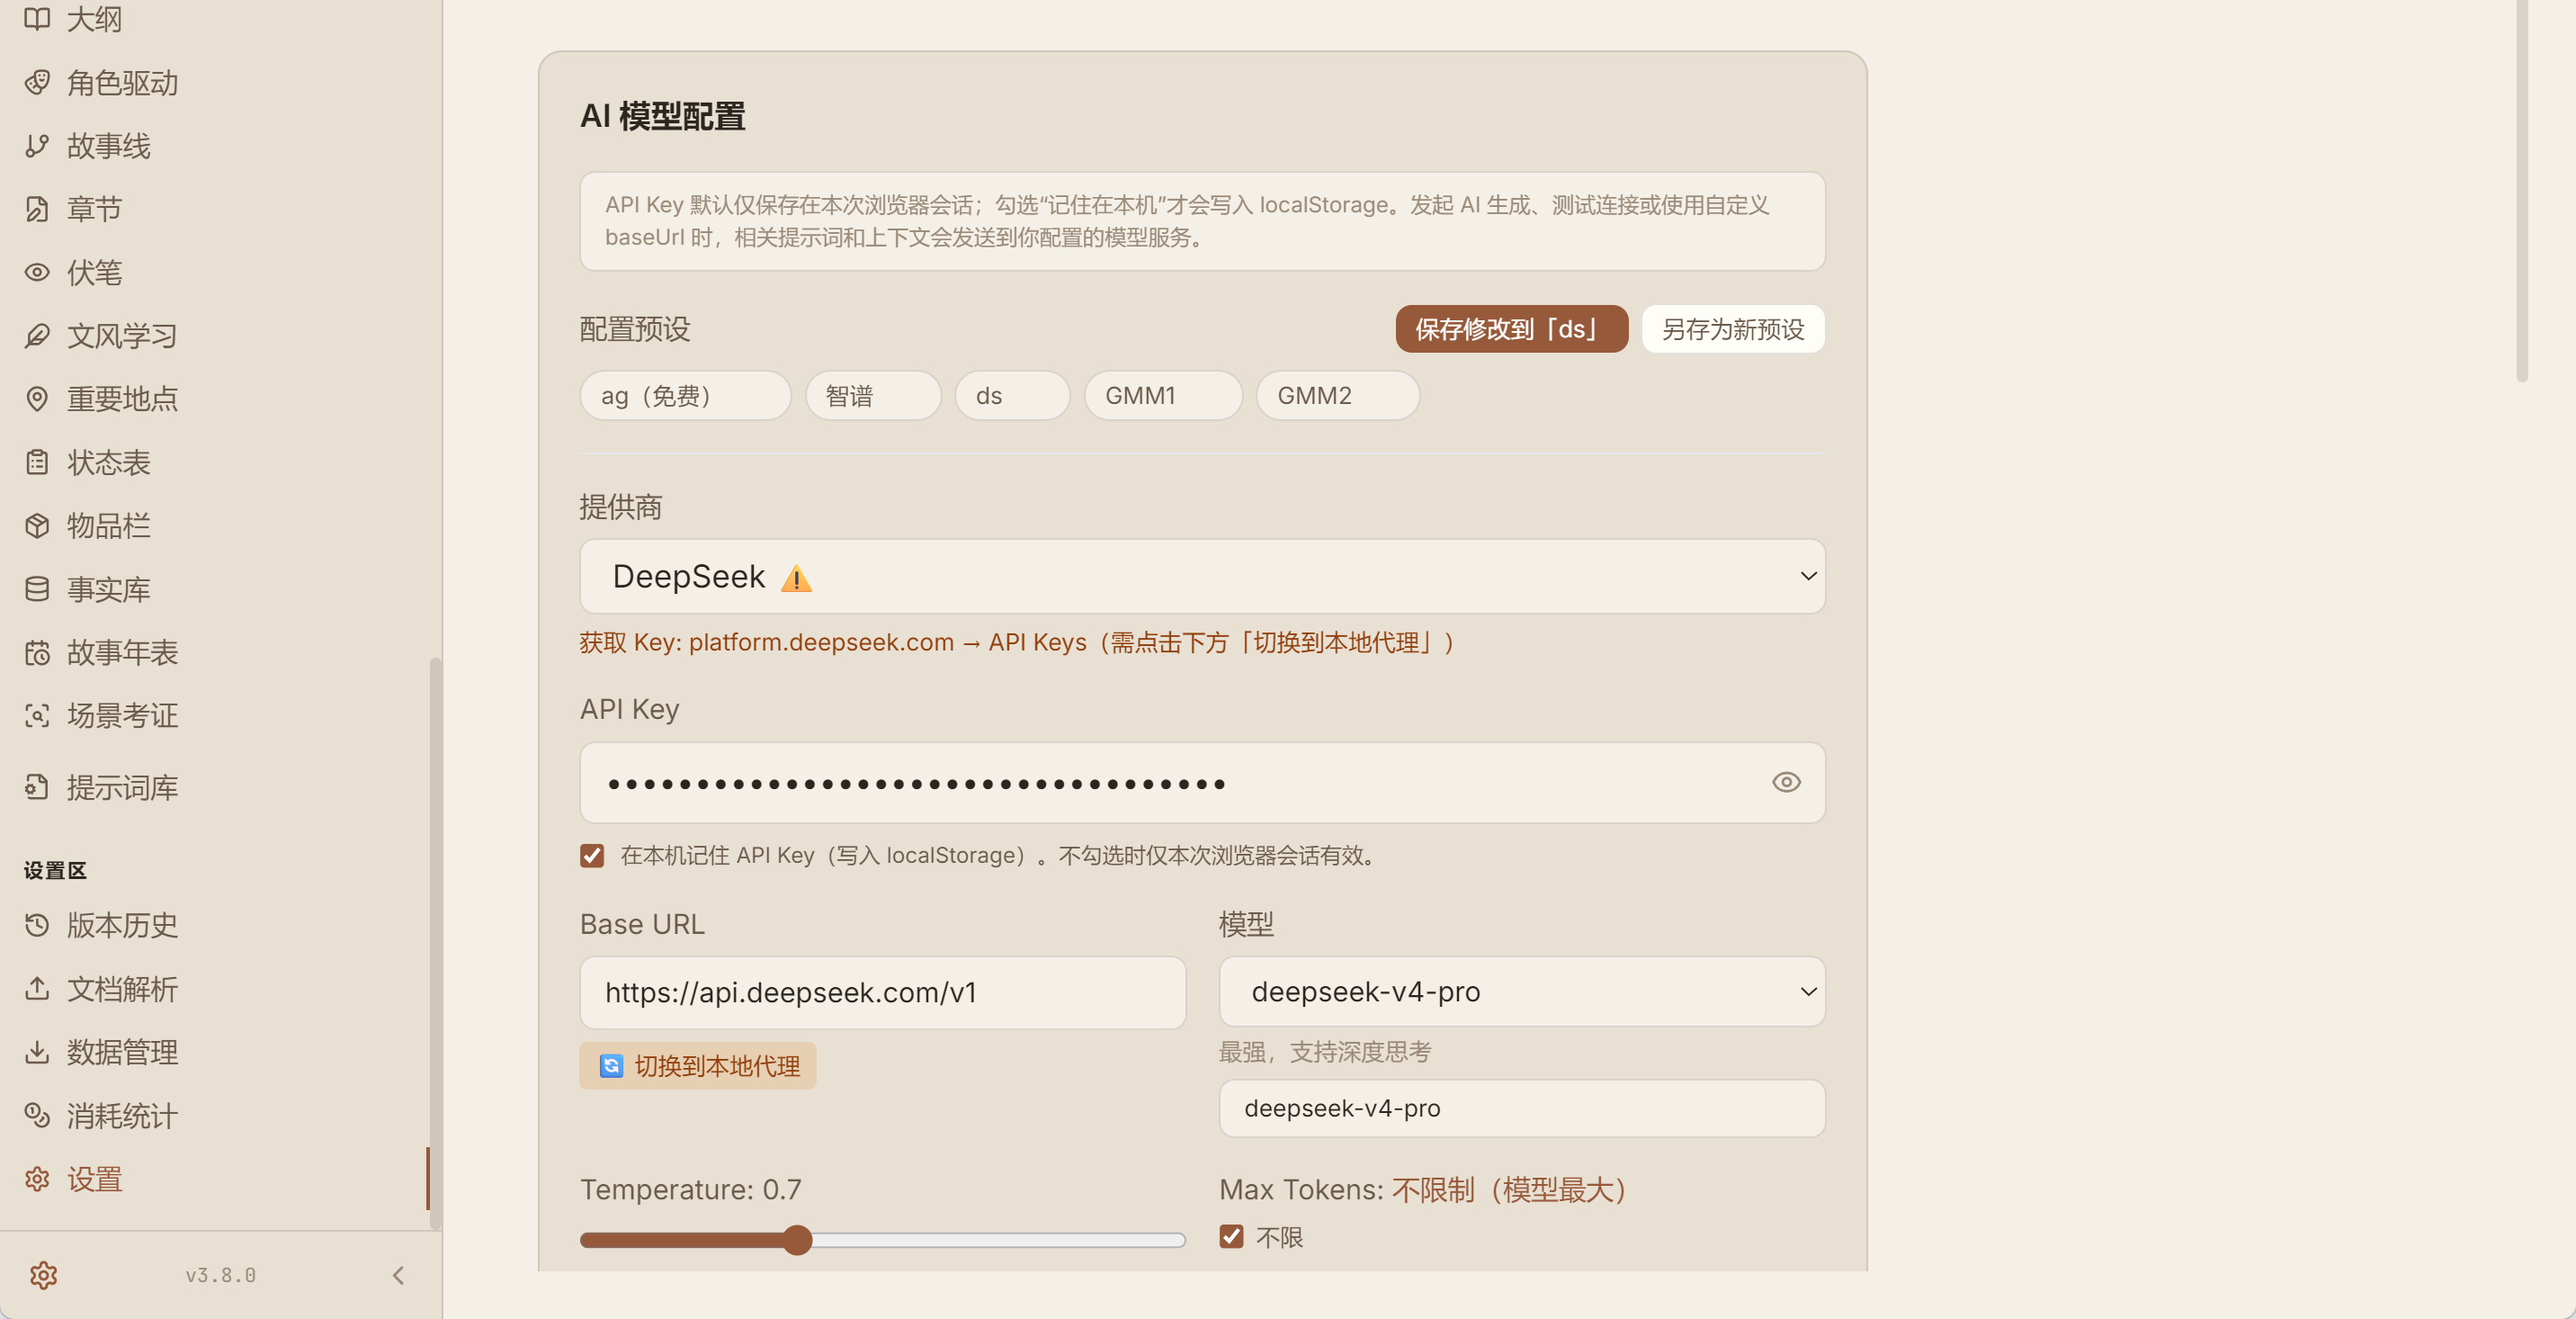Viewport: 2576px width, 1319px height.
Task: Click 保存修改到「ds」button
Action: pos(1511,329)
